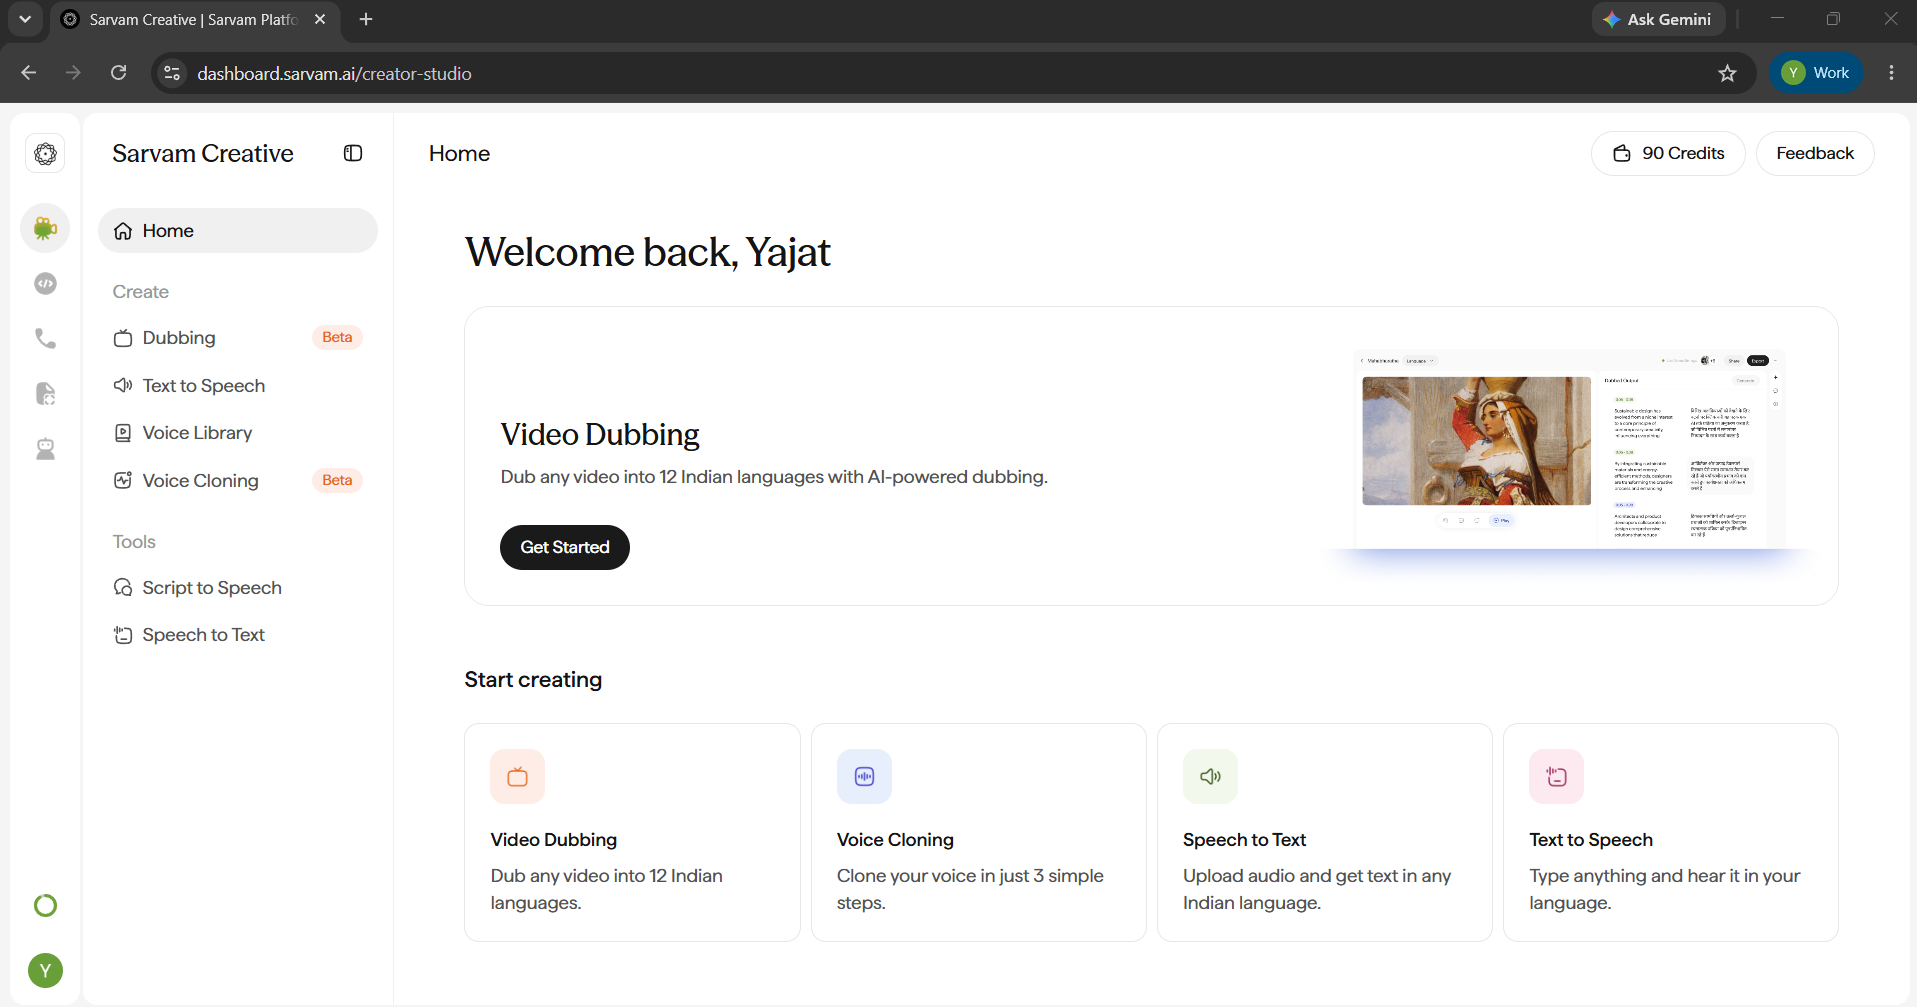Image resolution: width=1917 pixels, height=1007 pixels.
Task: Open Speech to Text tool in sidebar
Action: tap(238, 635)
